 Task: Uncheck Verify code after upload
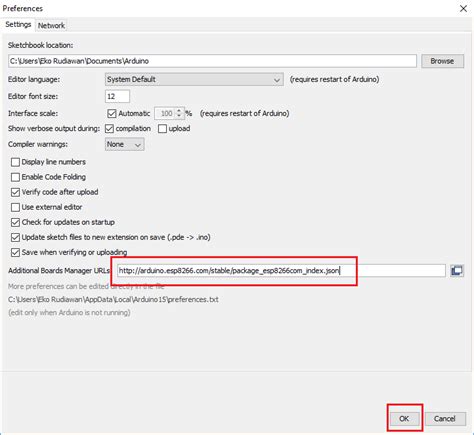pyautogui.click(x=15, y=192)
